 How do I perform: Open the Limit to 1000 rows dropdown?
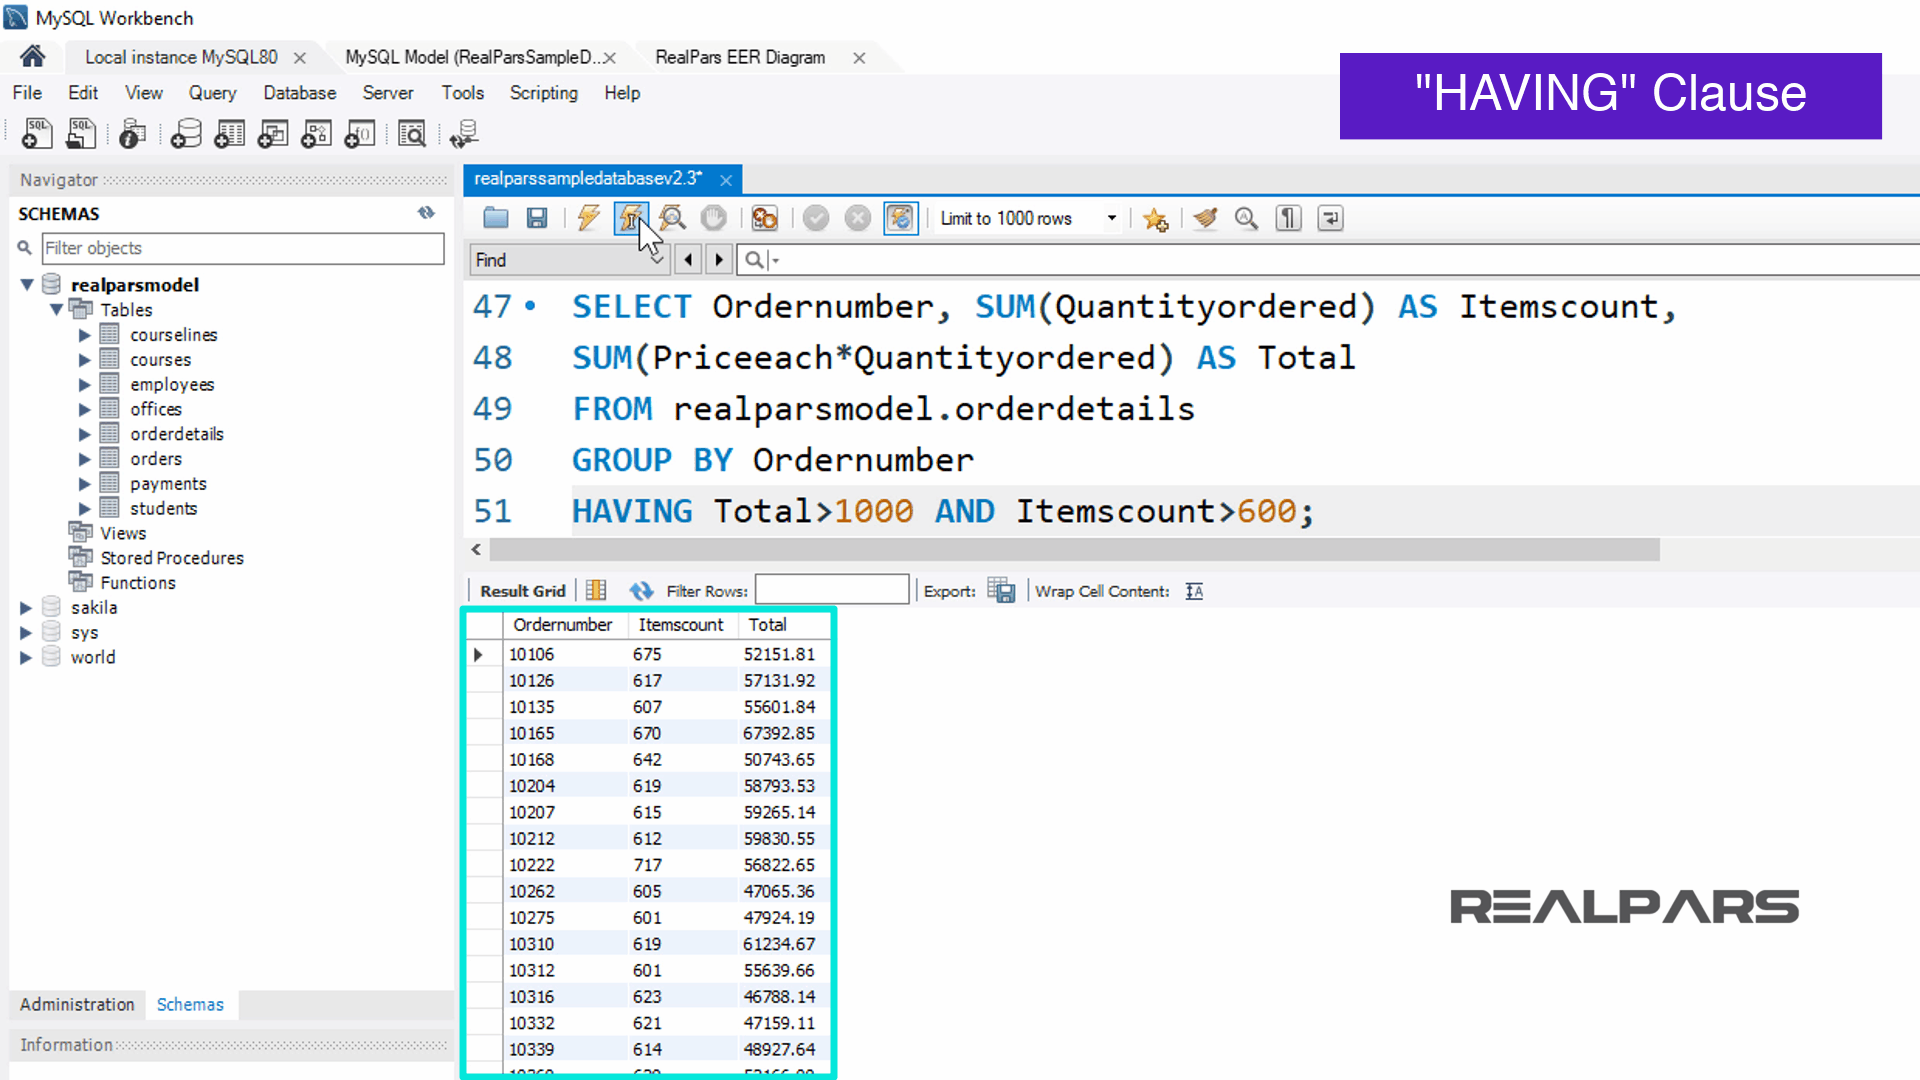[x=1111, y=218]
